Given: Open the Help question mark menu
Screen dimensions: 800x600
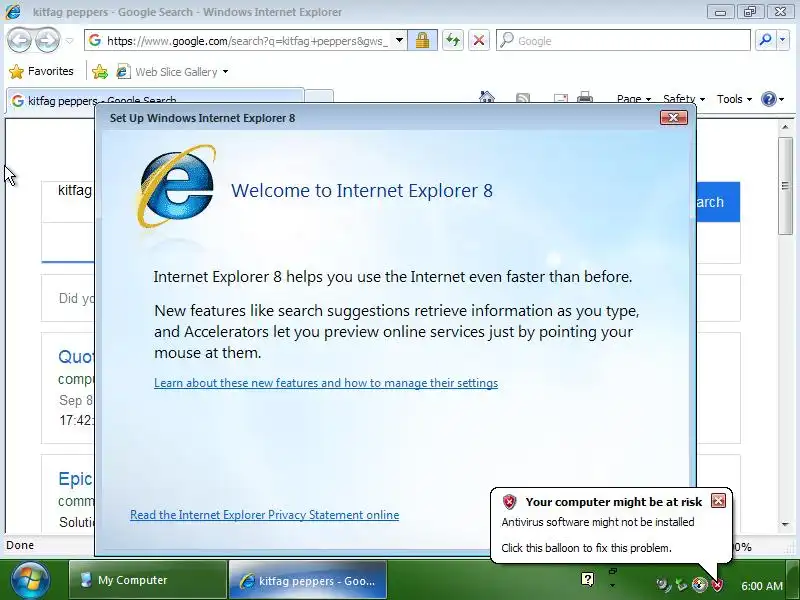Looking at the screenshot, I should click(772, 99).
